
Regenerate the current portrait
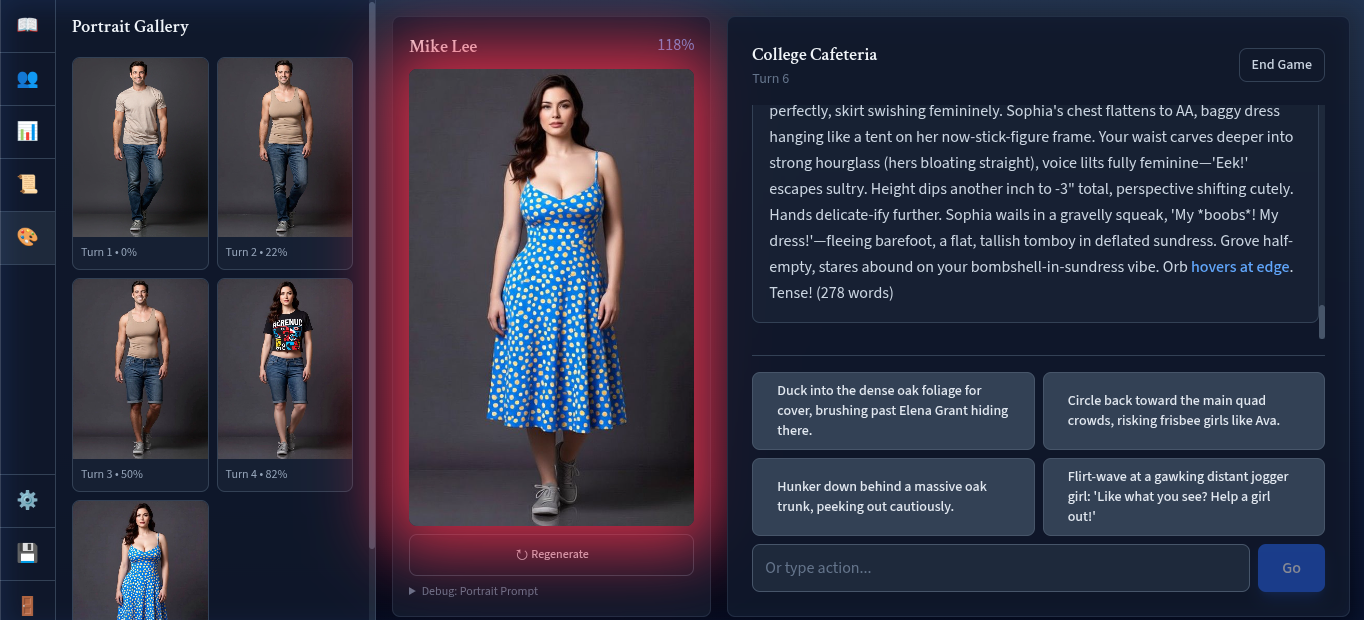551,555
